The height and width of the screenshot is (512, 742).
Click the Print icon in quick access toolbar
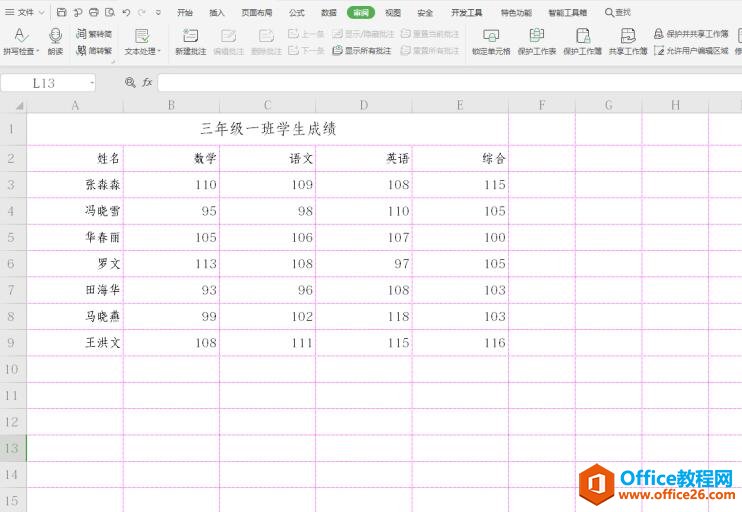click(94, 12)
